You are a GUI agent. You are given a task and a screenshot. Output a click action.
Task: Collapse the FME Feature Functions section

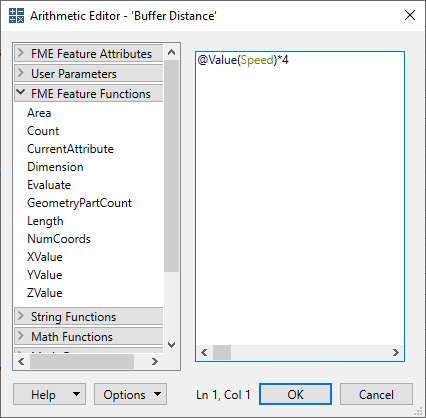coord(89,93)
